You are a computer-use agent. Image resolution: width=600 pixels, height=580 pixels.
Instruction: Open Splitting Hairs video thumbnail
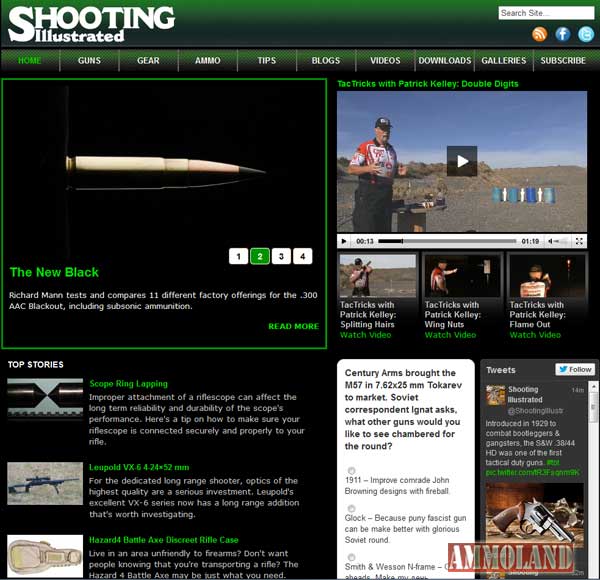pyautogui.click(x=378, y=275)
